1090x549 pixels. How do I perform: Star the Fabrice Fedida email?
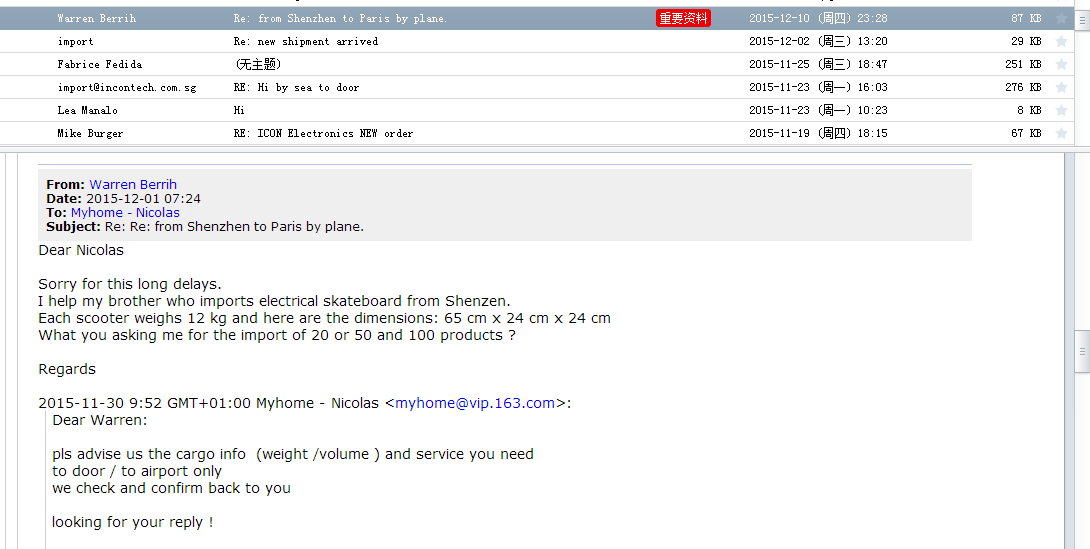click(x=1061, y=65)
